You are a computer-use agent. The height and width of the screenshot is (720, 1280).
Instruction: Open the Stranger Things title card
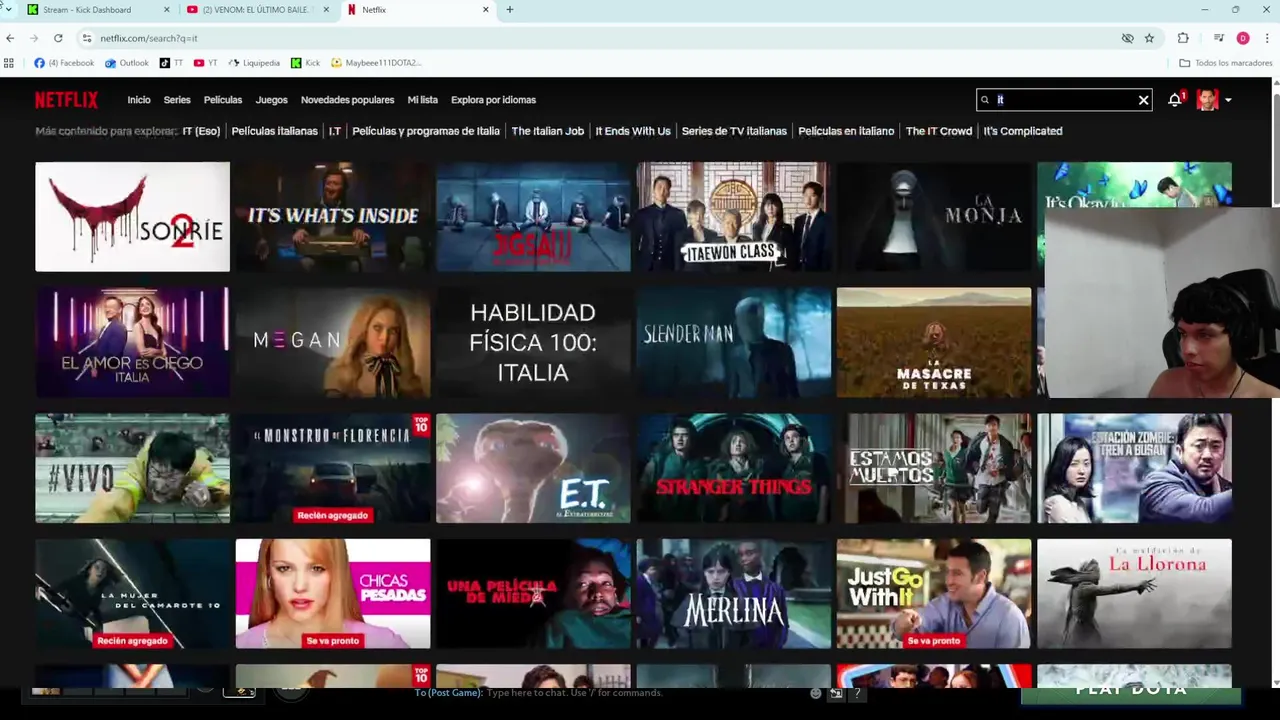[733, 468]
